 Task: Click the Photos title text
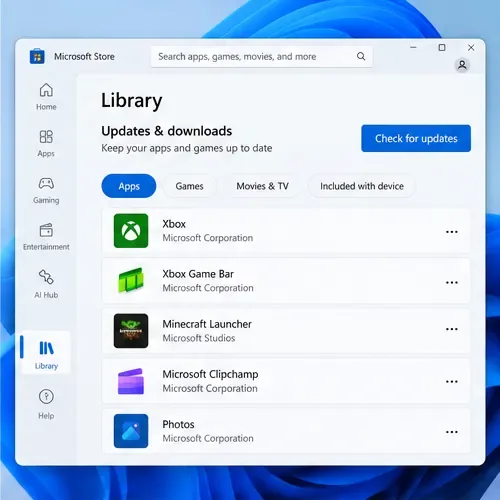178,424
